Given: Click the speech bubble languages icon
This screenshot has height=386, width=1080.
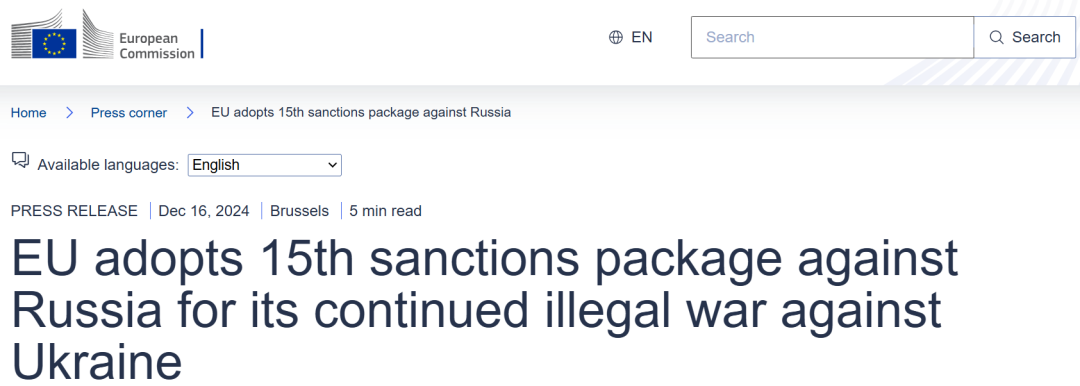Looking at the screenshot, I should [x=21, y=161].
